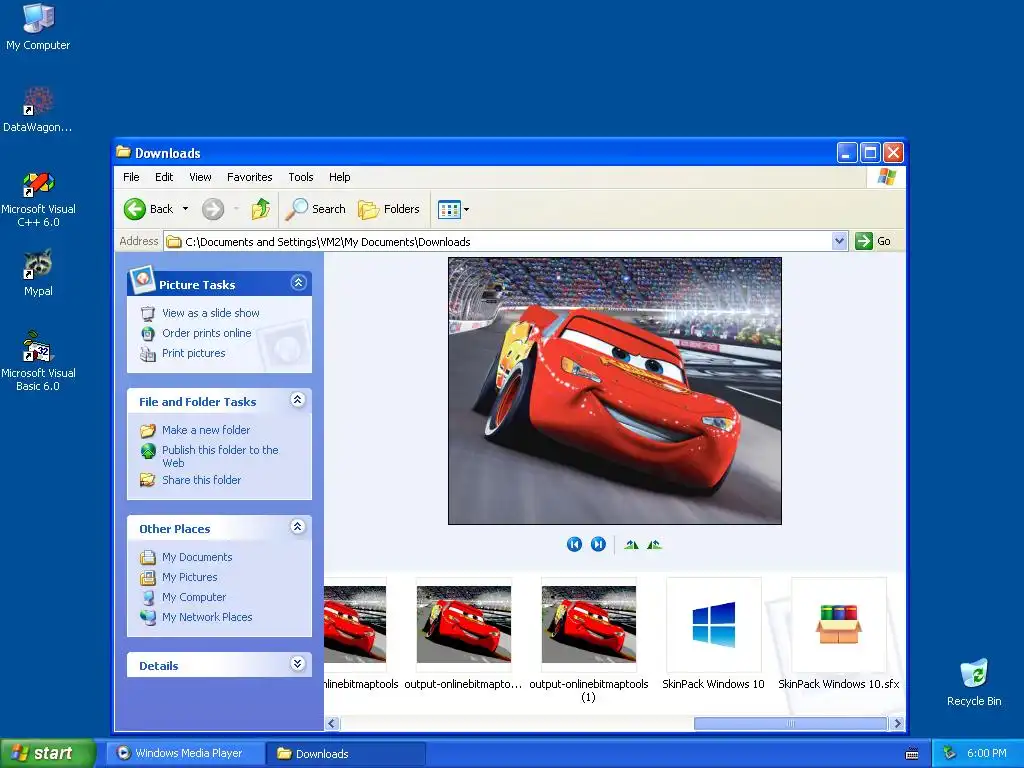Click the Go button
Image resolution: width=1024 pixels, height=768 pixels.
click(873, 241)
